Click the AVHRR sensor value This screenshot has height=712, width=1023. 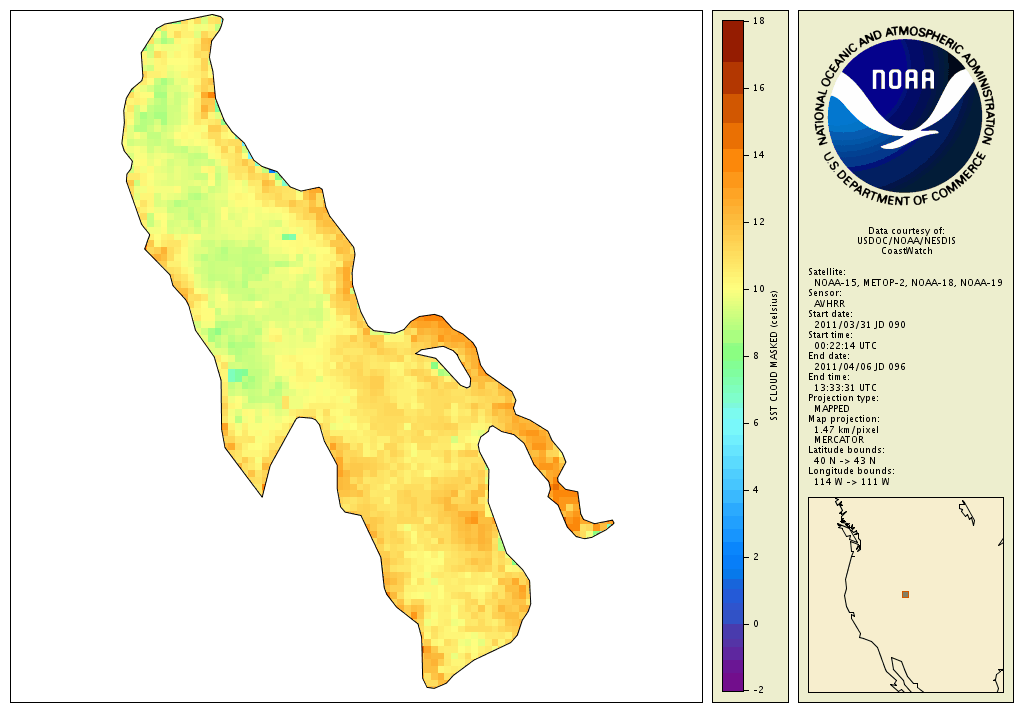point(829,303)
